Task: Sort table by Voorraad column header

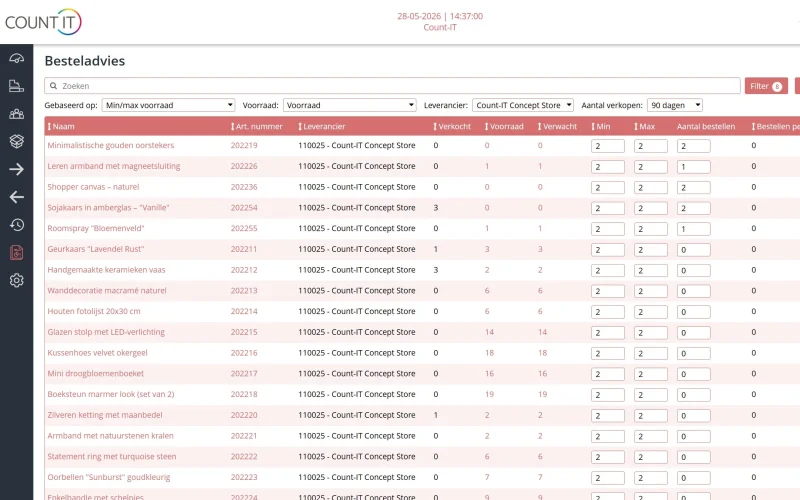Action: (504, 127)
